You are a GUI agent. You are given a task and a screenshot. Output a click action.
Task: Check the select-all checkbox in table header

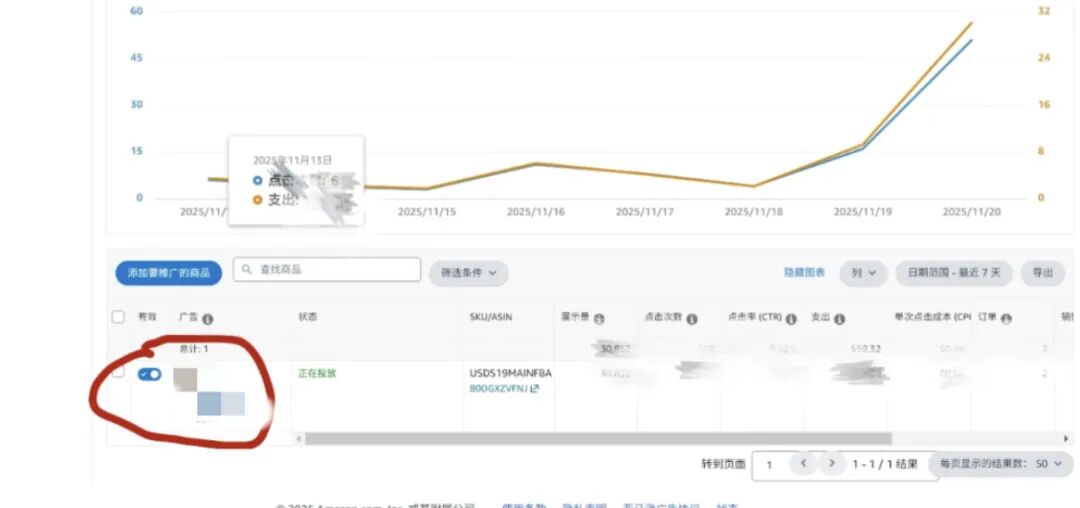118,317
